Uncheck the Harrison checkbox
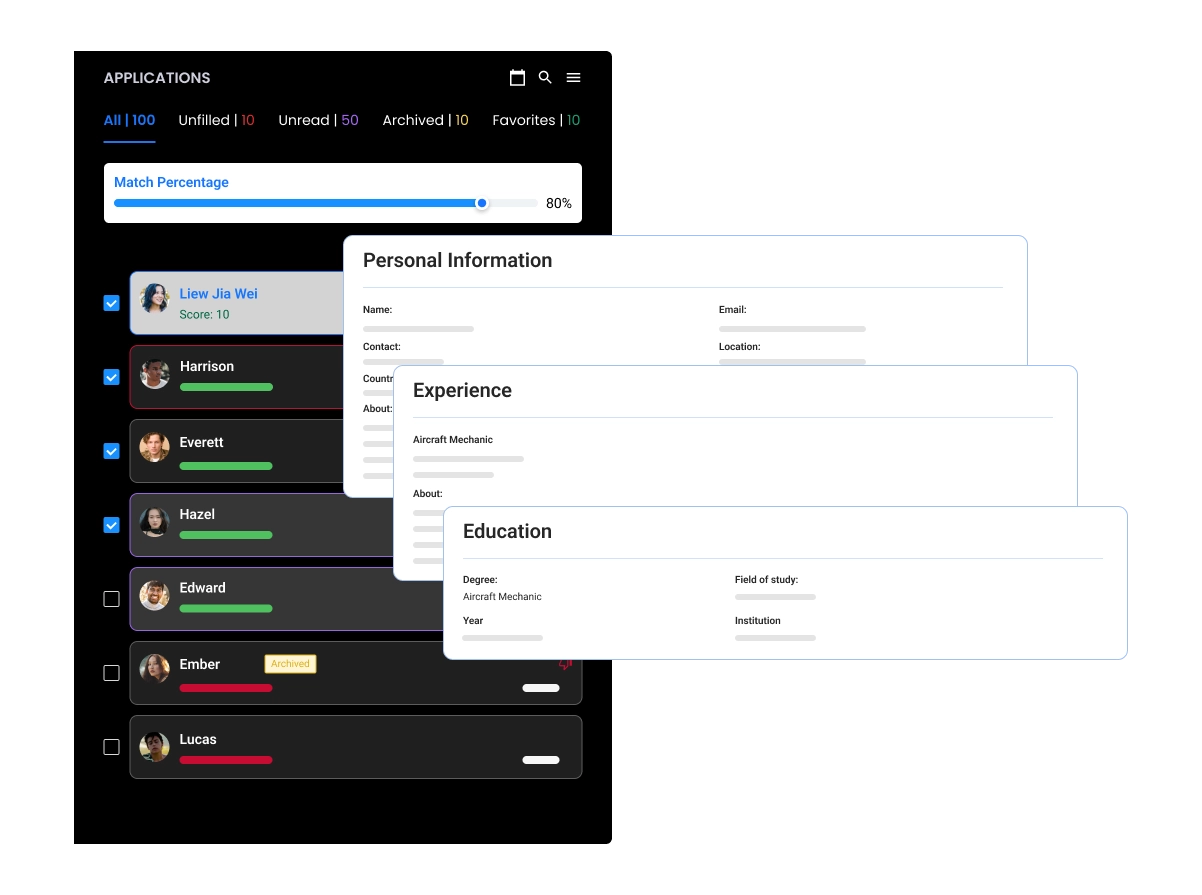The image size is (1202, 895). (x=112, y=377)
